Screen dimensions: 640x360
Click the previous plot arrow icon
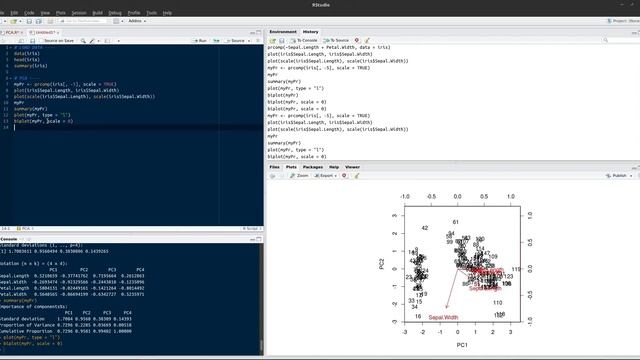pos(272,176)
